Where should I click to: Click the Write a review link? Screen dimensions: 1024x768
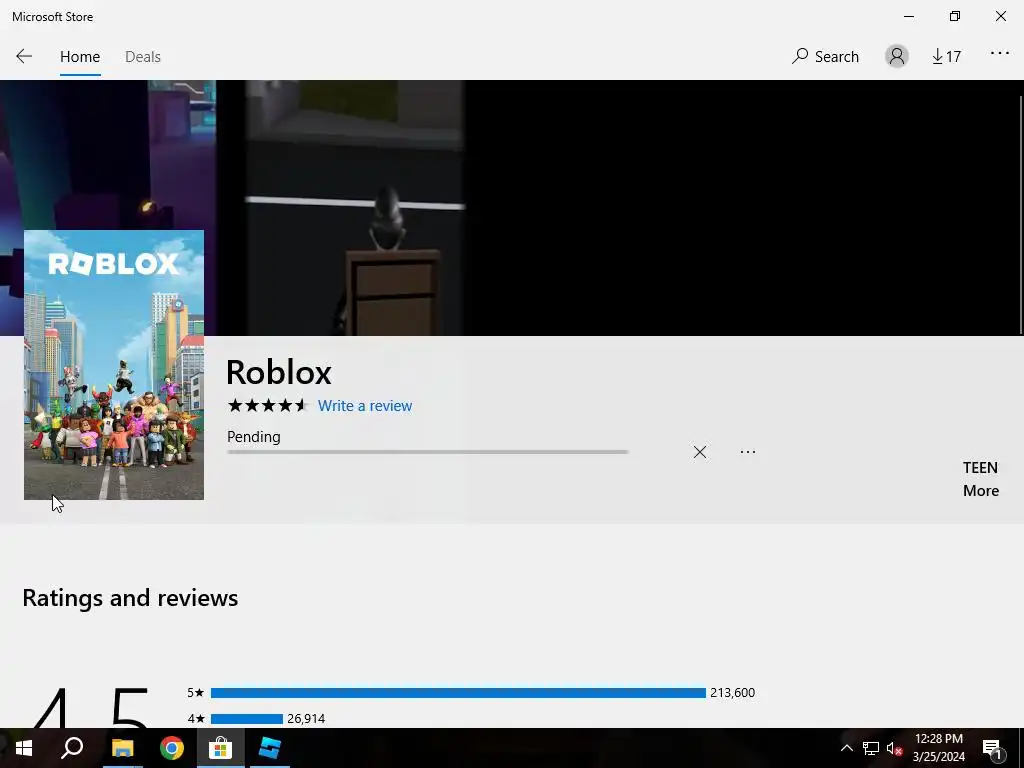tap(365, 406)
